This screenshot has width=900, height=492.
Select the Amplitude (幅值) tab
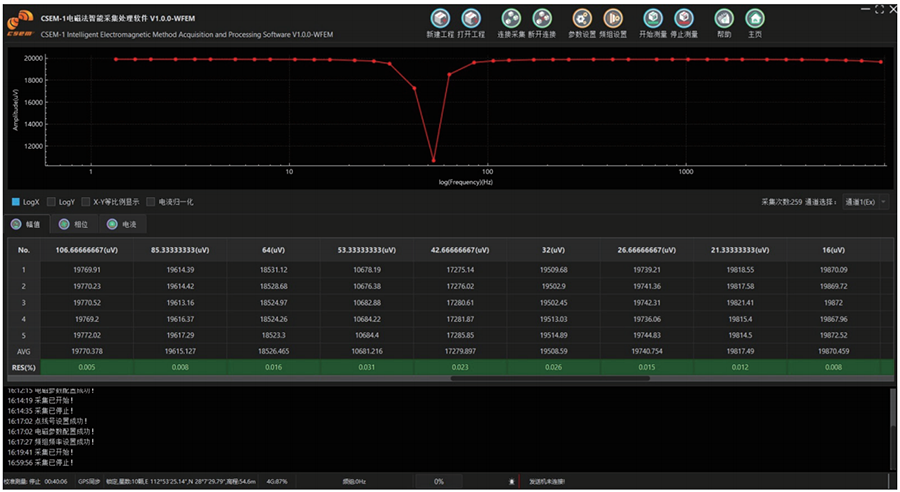point(26,225)
